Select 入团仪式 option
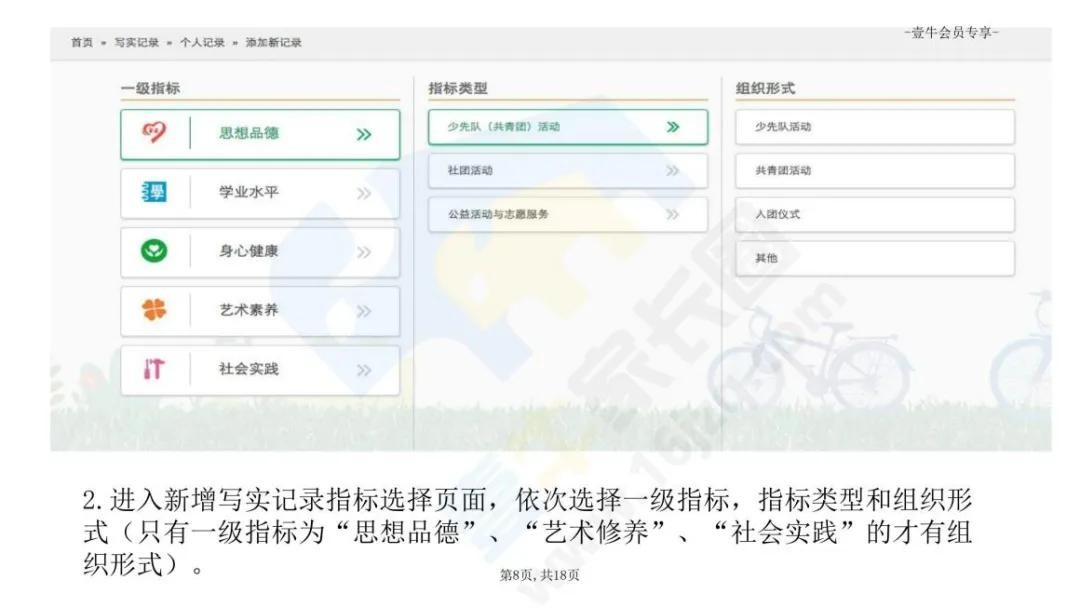Viewport: 1080px width, 607px height. [x=777, y=214]
